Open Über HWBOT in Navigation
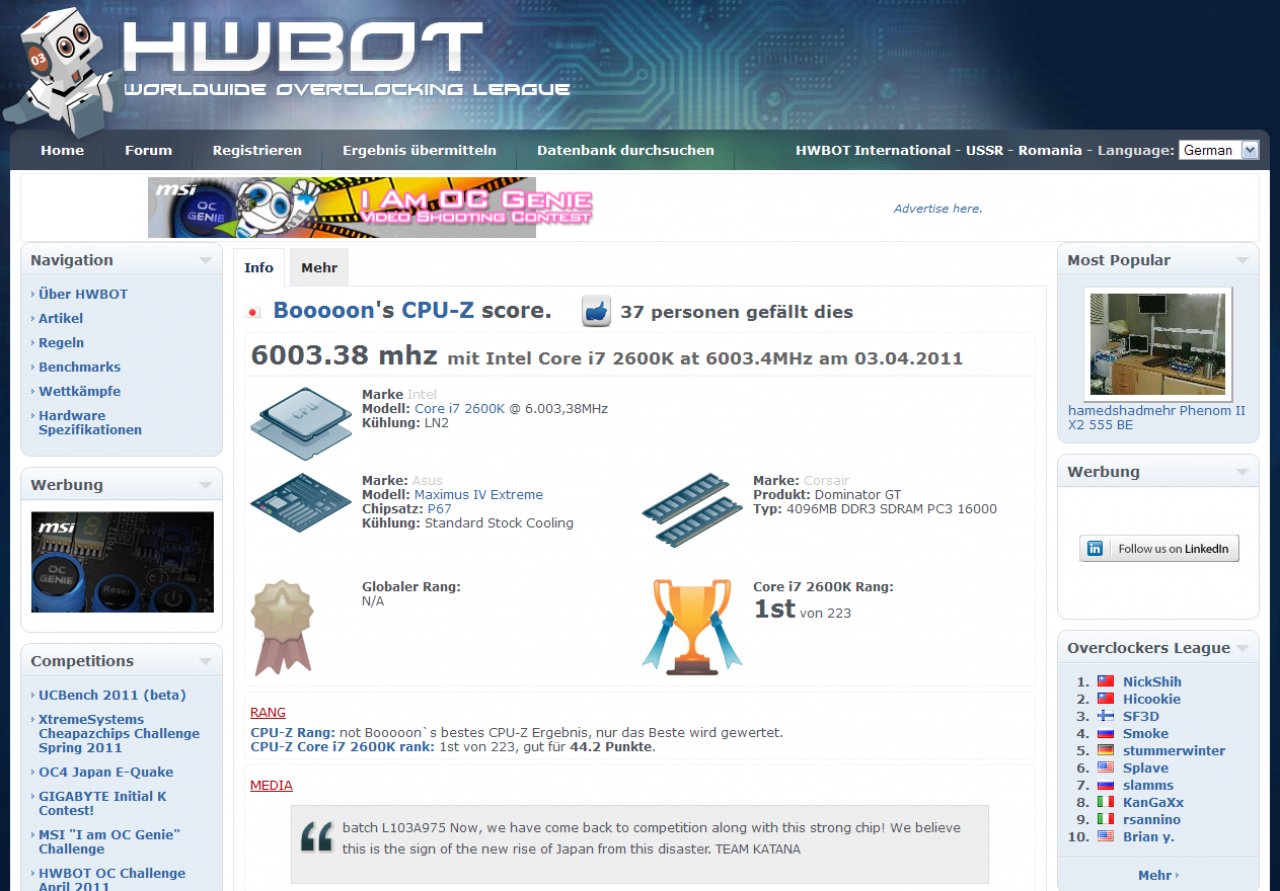The image size is (1280, 891). click(83, 294)
